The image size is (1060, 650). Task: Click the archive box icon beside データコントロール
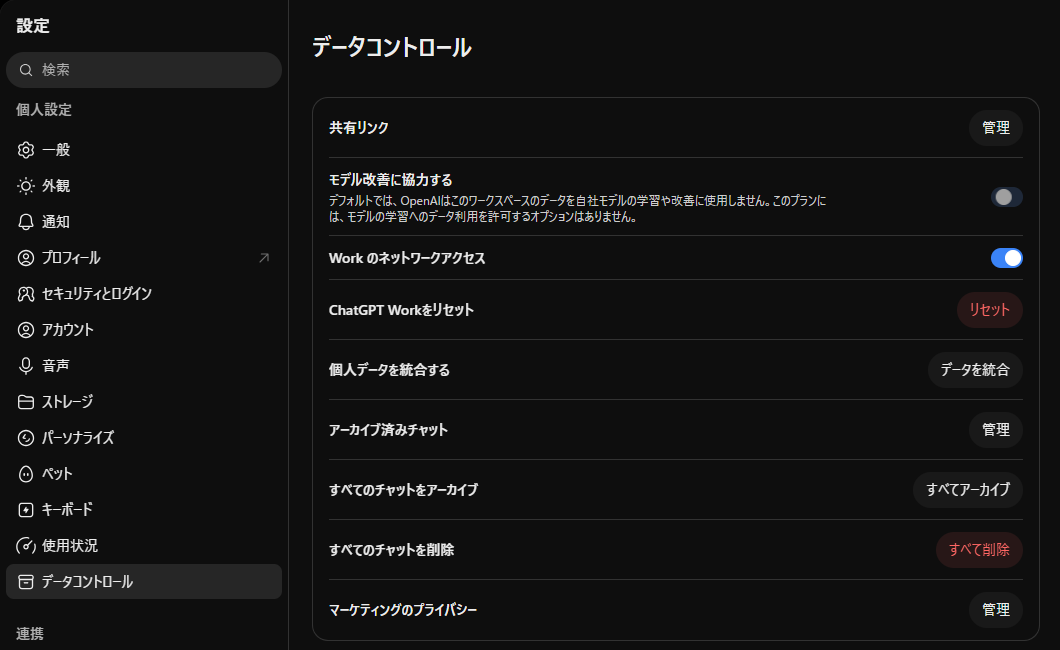26,582
